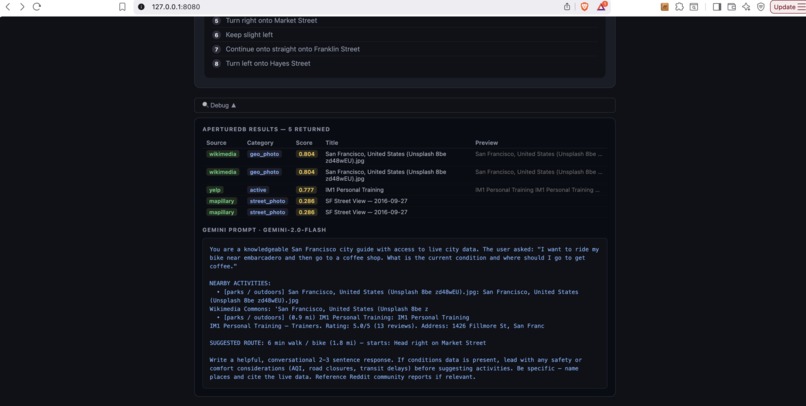Click the Source column header
The image size is (806, 406).
point(216,143)
